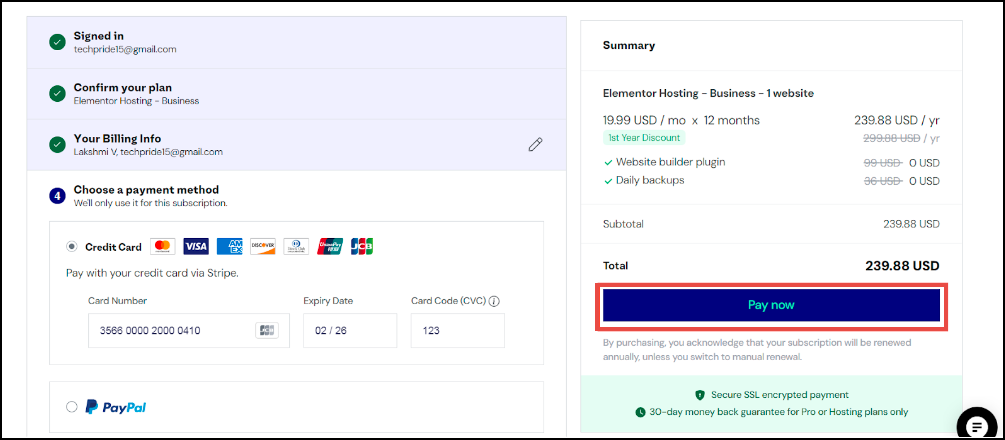Click the JCB card logo icon
The height and width of the screenshot is (440, 1005).
(x=362, y=246)
